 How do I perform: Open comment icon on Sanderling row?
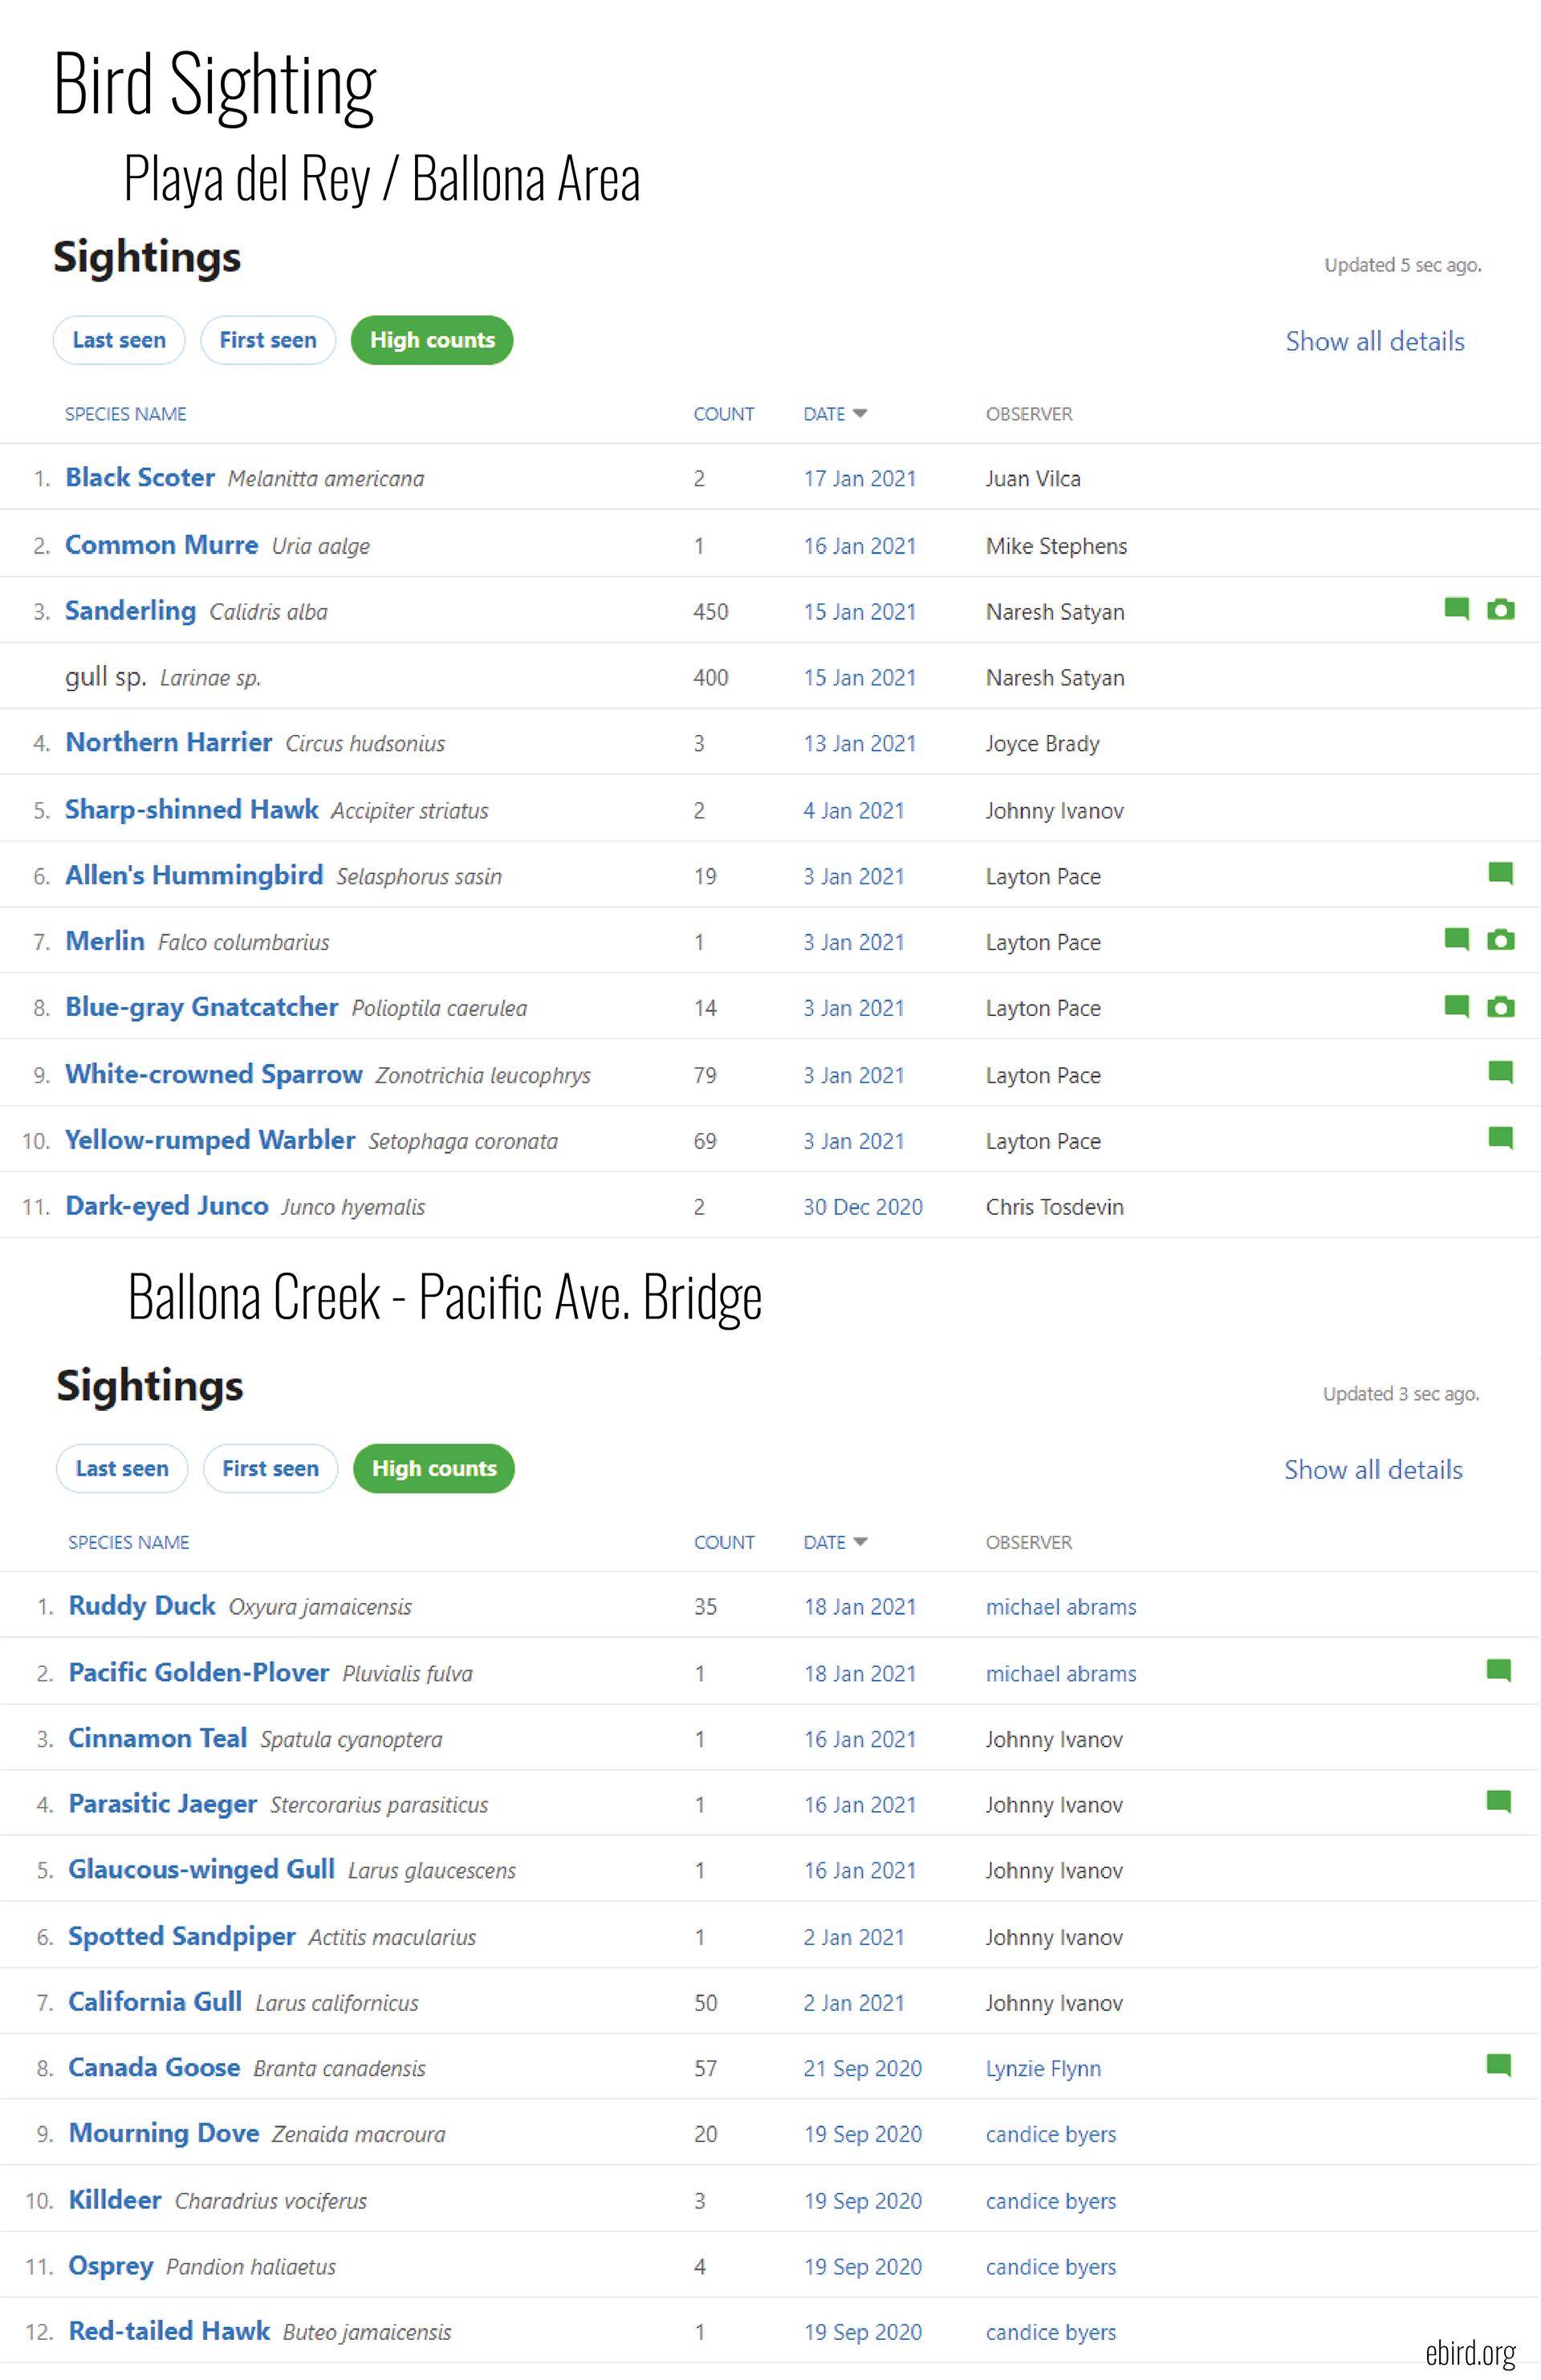click(x=1456, y=609)
